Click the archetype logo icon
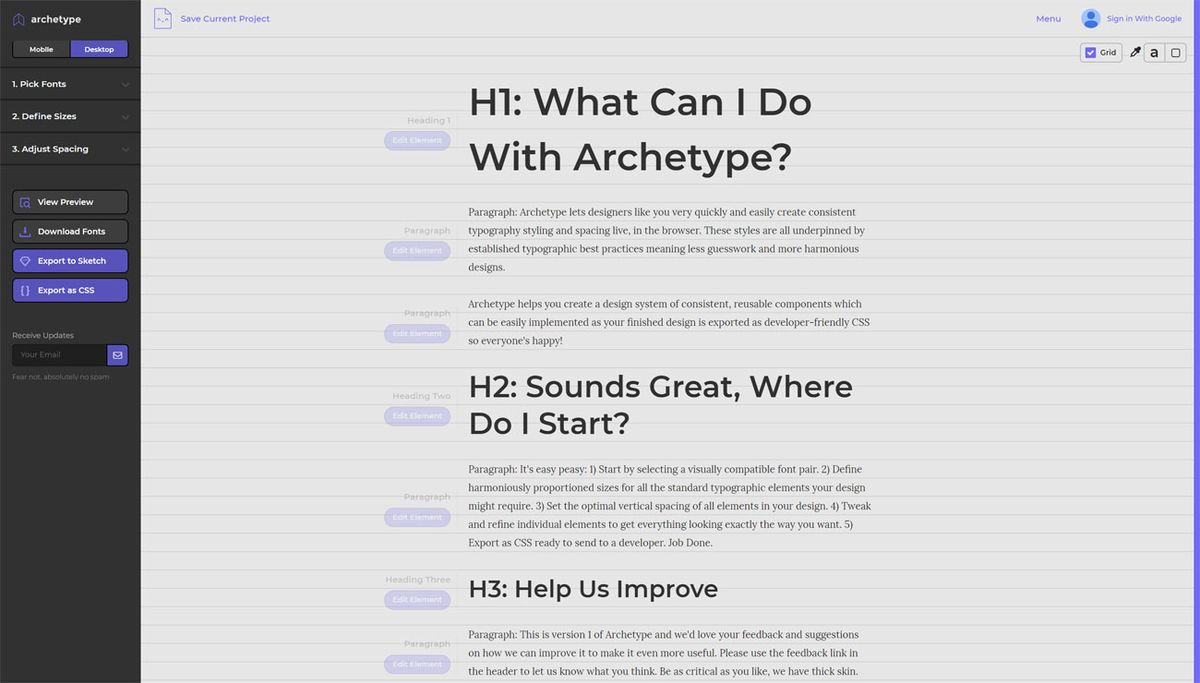Screen dimensions: 1200x683 pos(16,18)
